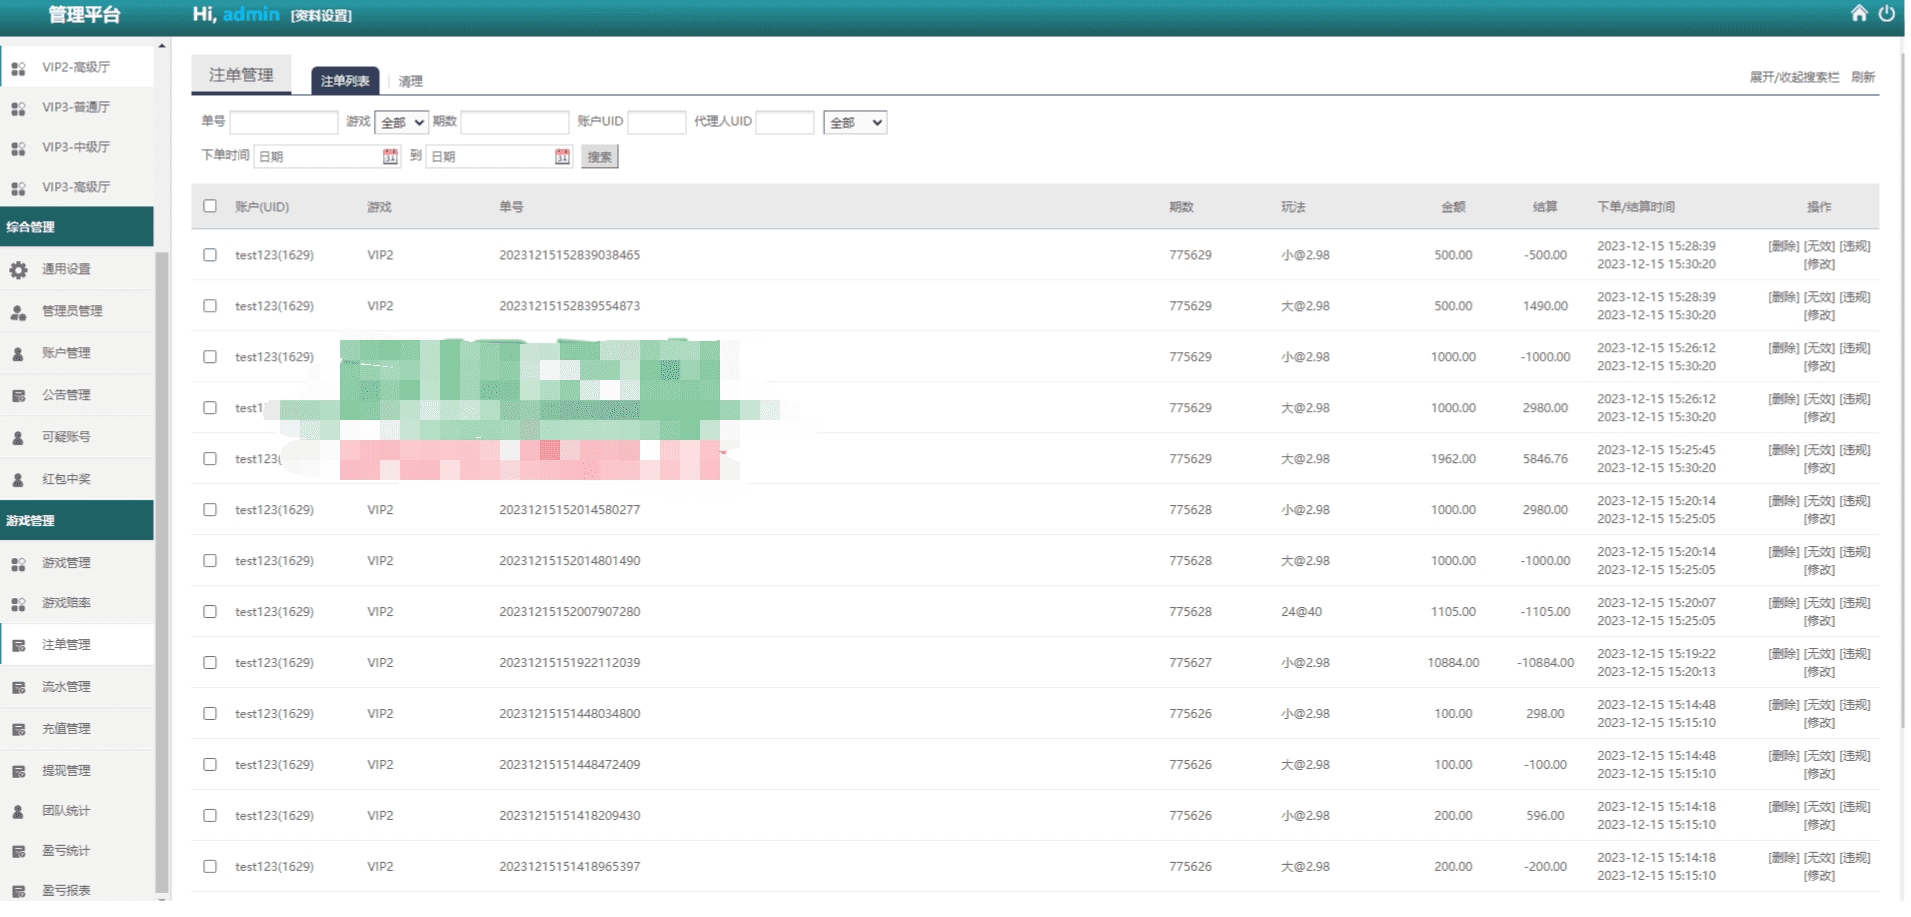1911x917 pixels.
Task: Switch to the 清理 tab
Action: (x=410, y=81)
